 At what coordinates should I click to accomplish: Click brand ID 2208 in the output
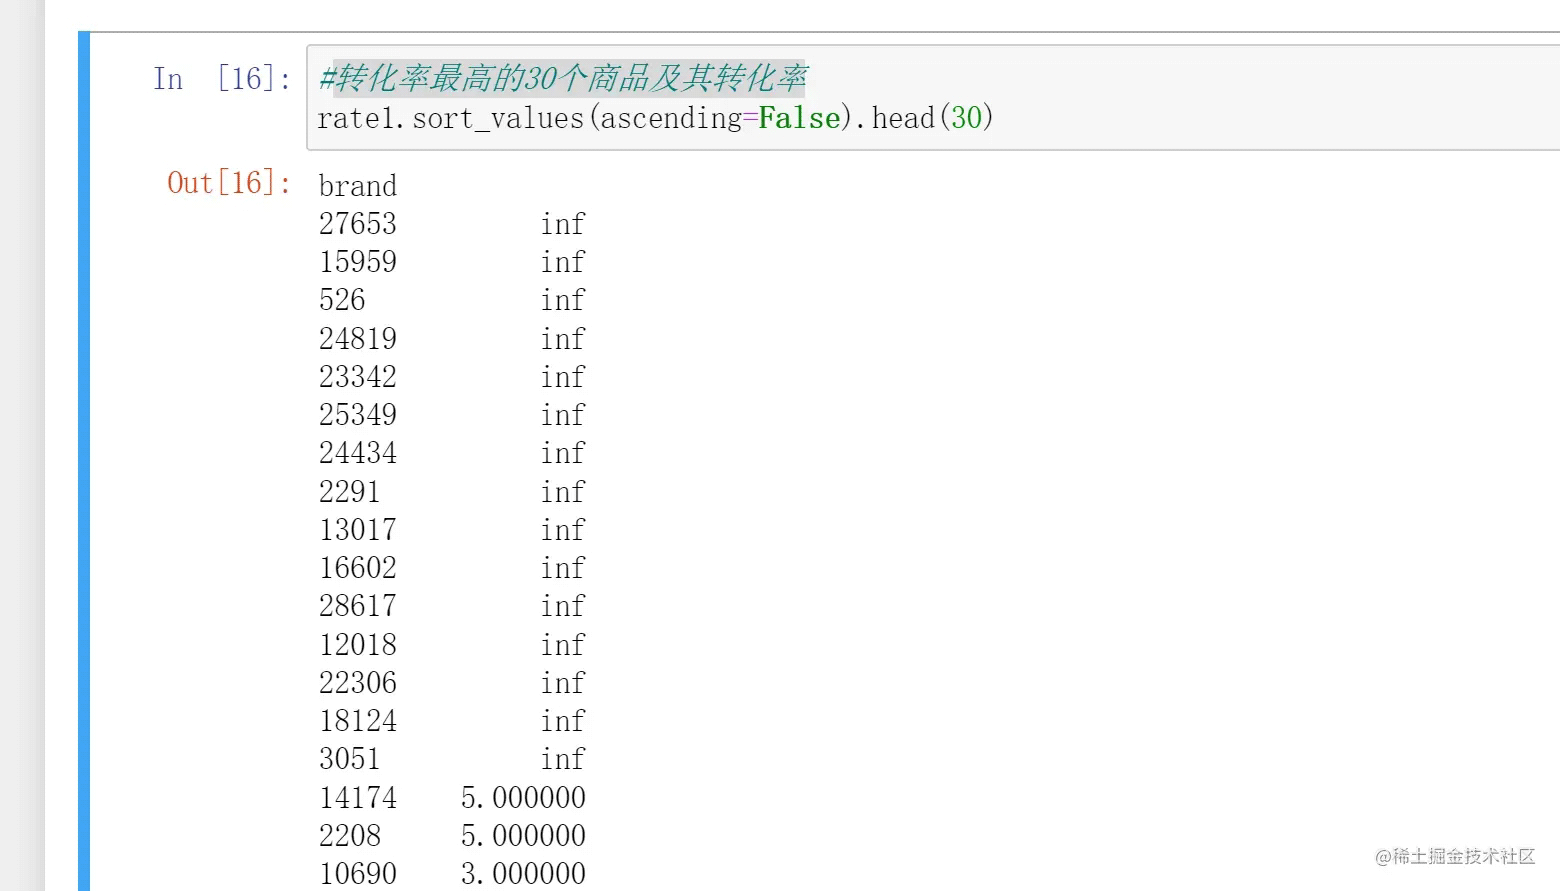click(x=349, y=836)
